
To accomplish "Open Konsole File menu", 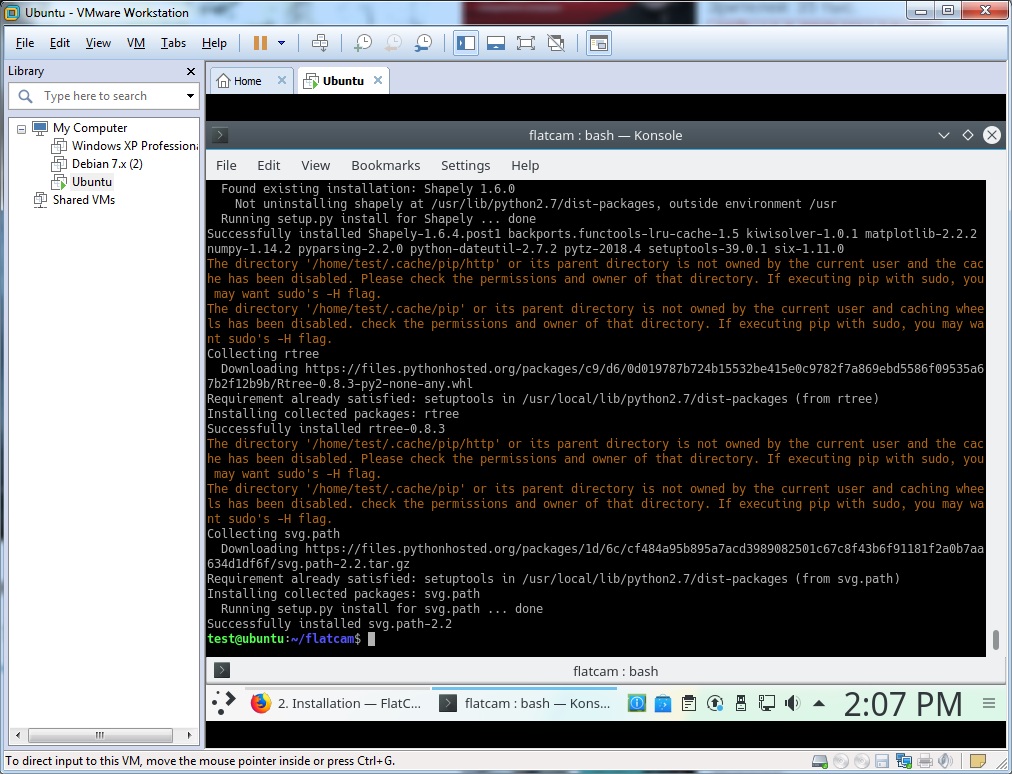I will point(226,165).
